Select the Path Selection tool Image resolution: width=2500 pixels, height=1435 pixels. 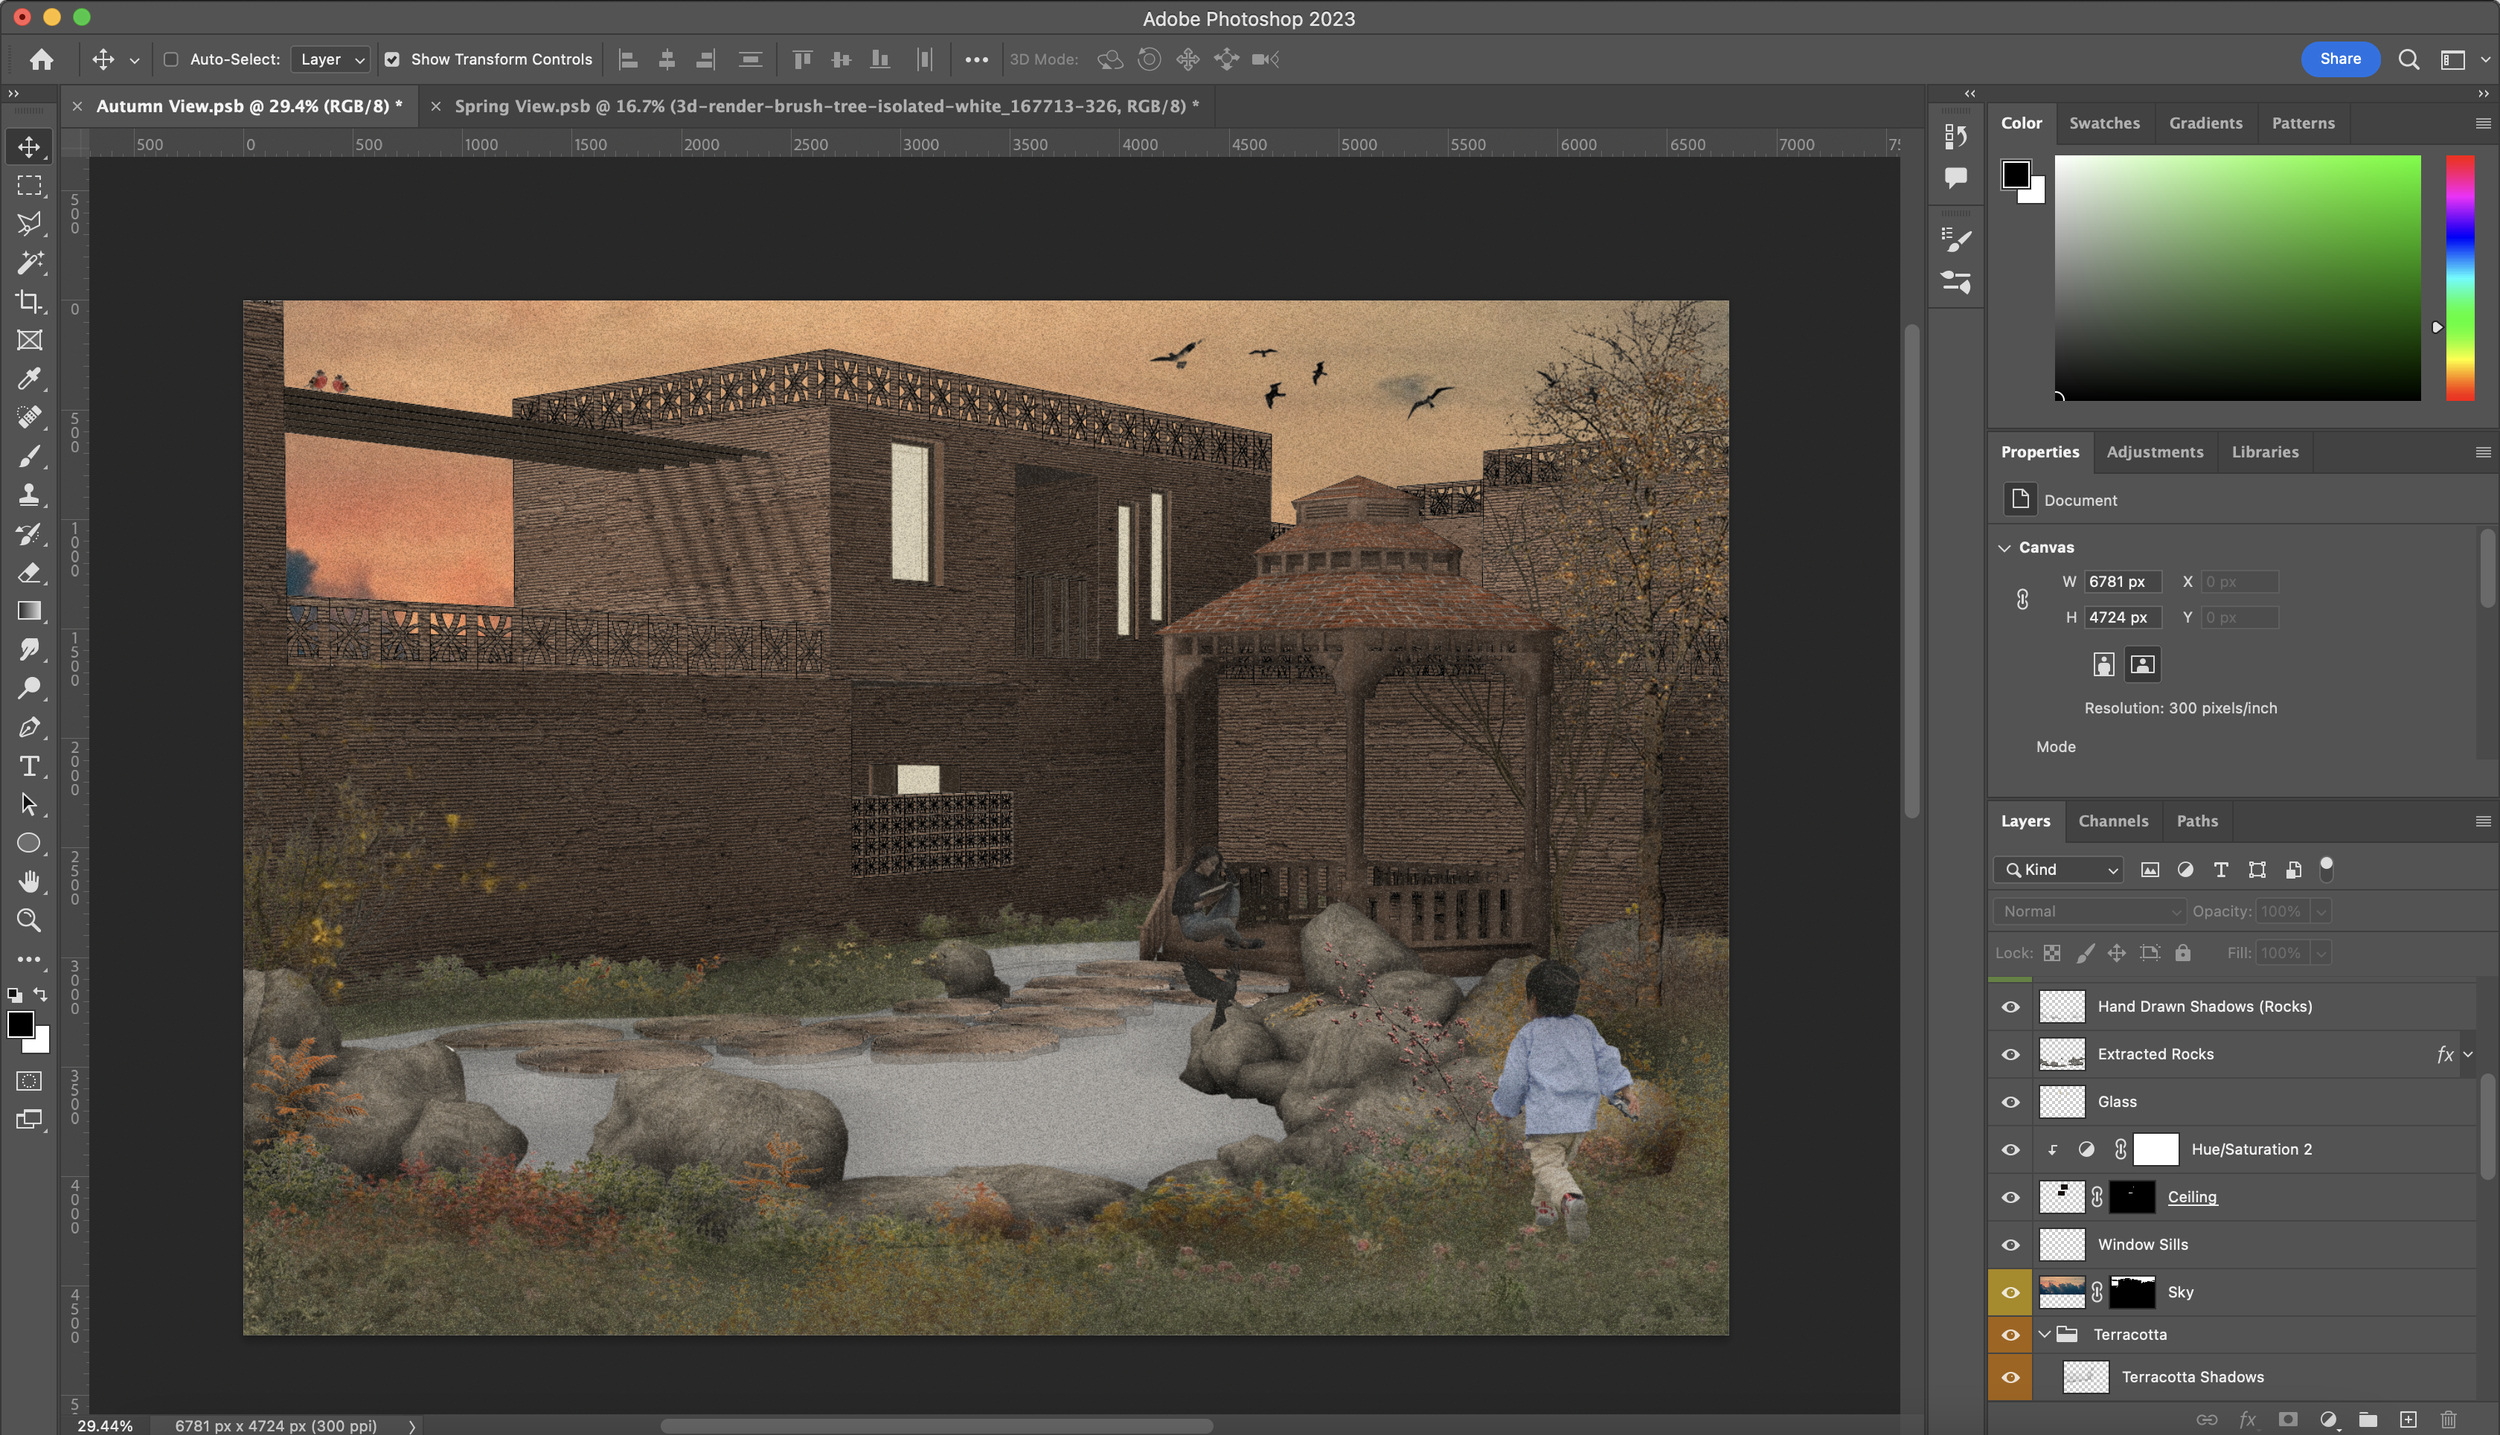[29, 804]
